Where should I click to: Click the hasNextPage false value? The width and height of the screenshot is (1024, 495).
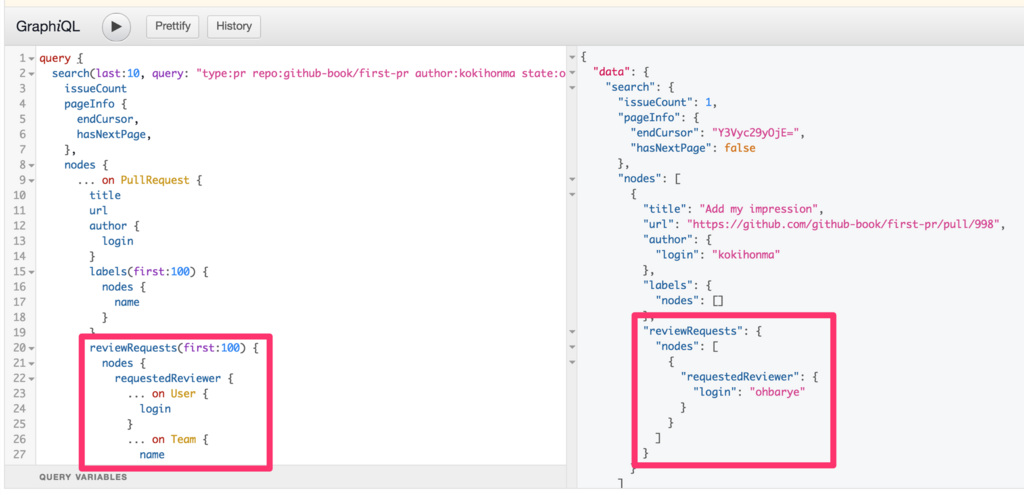click(x=740, y=148)
